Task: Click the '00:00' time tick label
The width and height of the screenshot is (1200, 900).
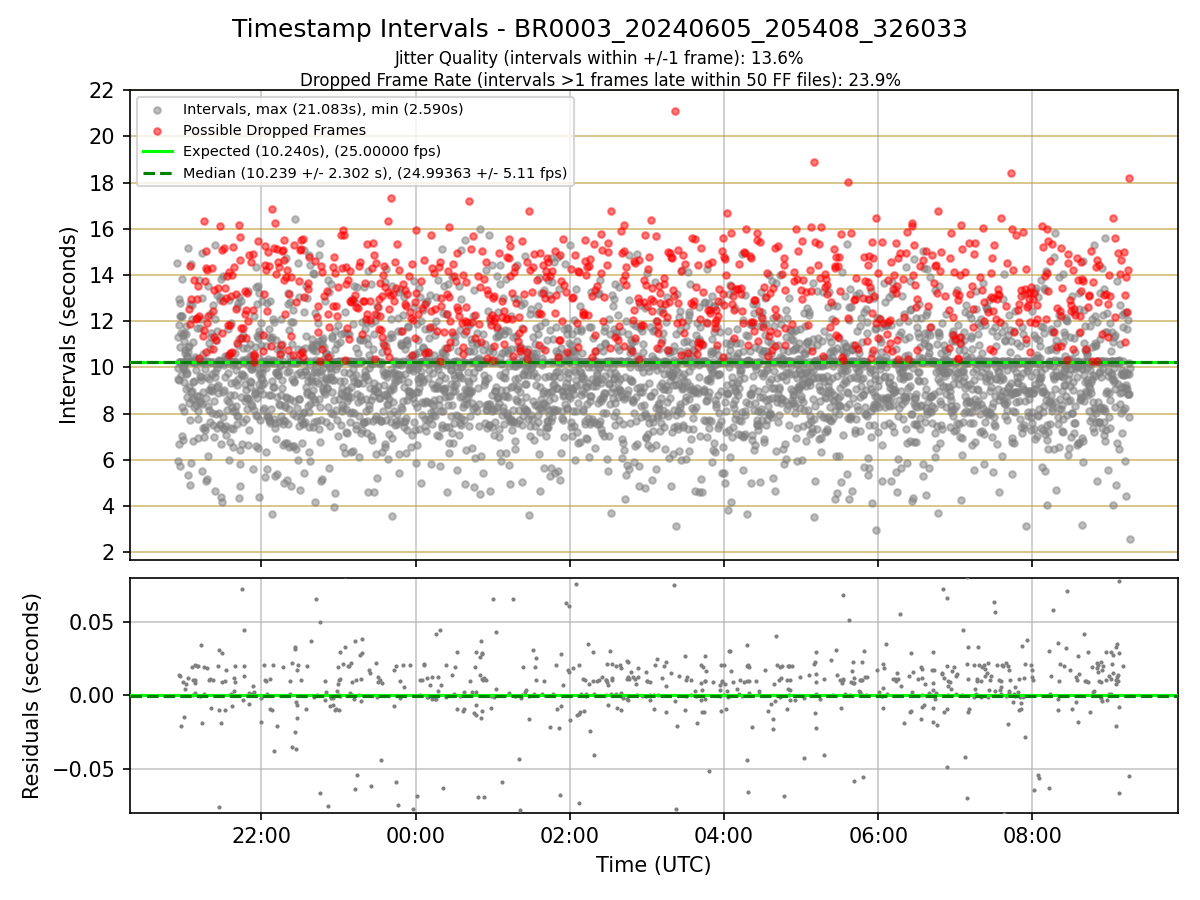Action: pyautogui.click(x=415, y=834)
